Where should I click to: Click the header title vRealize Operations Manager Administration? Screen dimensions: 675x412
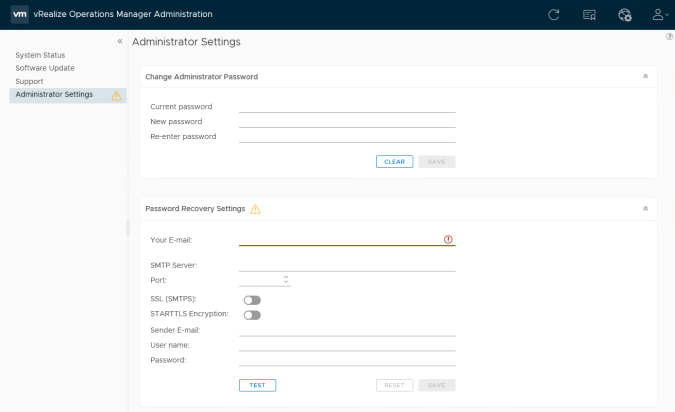[123, 14]
